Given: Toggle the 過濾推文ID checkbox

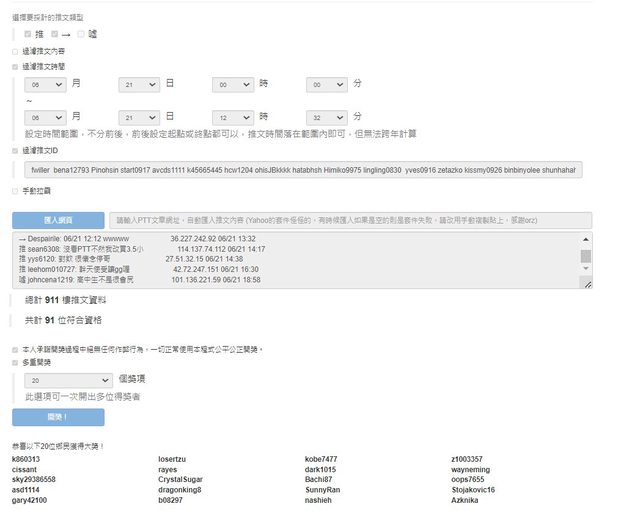Looking at the screenshot, I should (14, 150).
